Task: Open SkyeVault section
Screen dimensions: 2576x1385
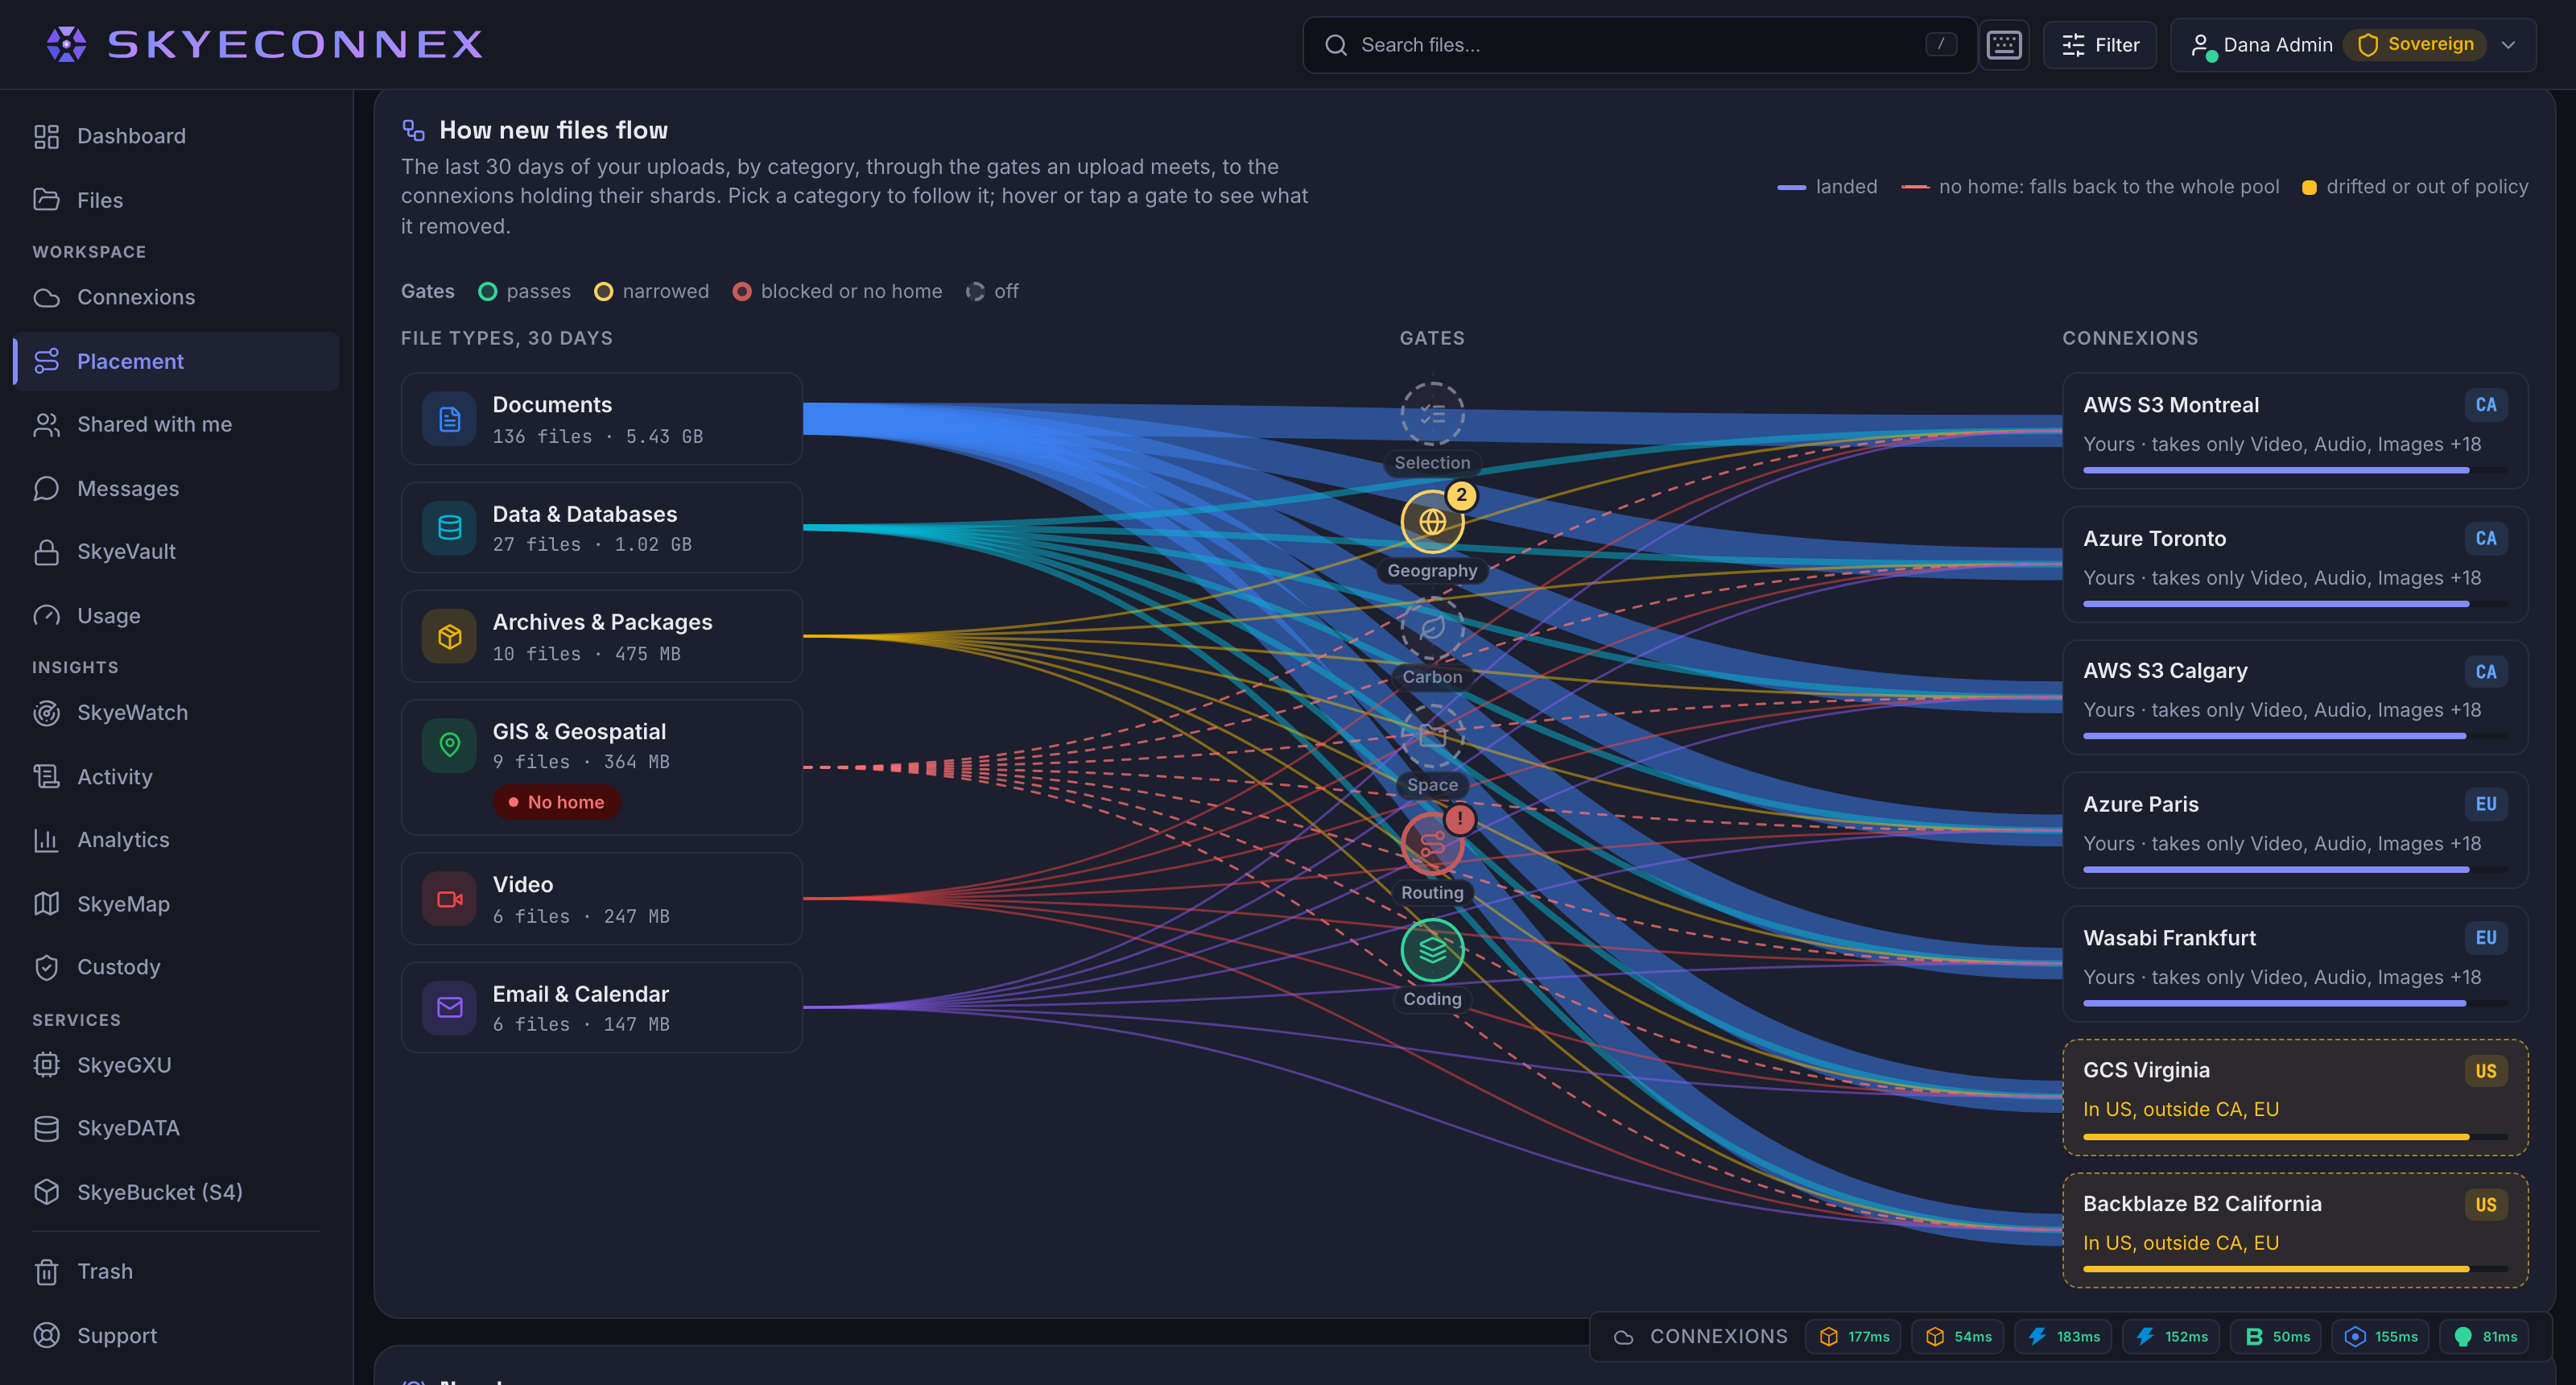Action: pyautogui.click(x=176, y=552)
